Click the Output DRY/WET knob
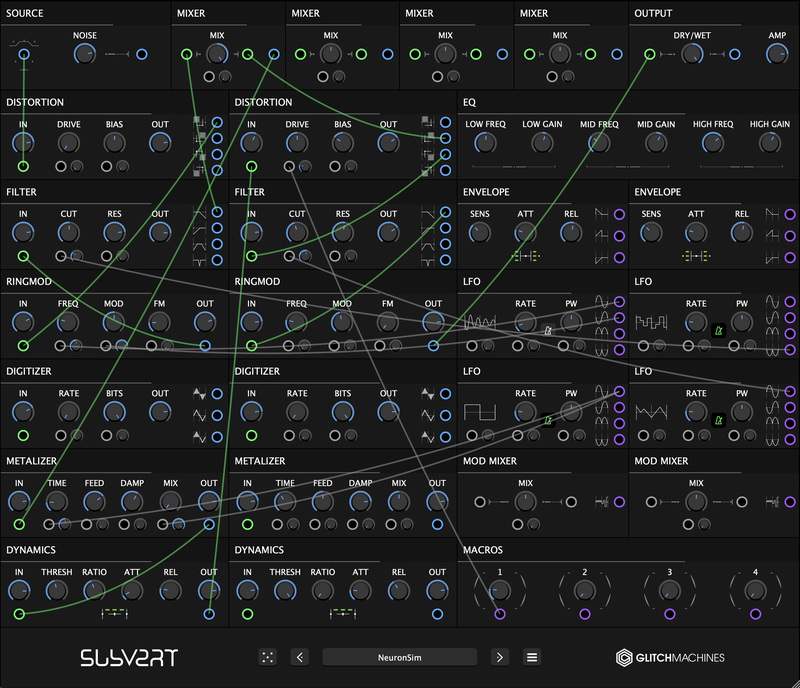 692,54
